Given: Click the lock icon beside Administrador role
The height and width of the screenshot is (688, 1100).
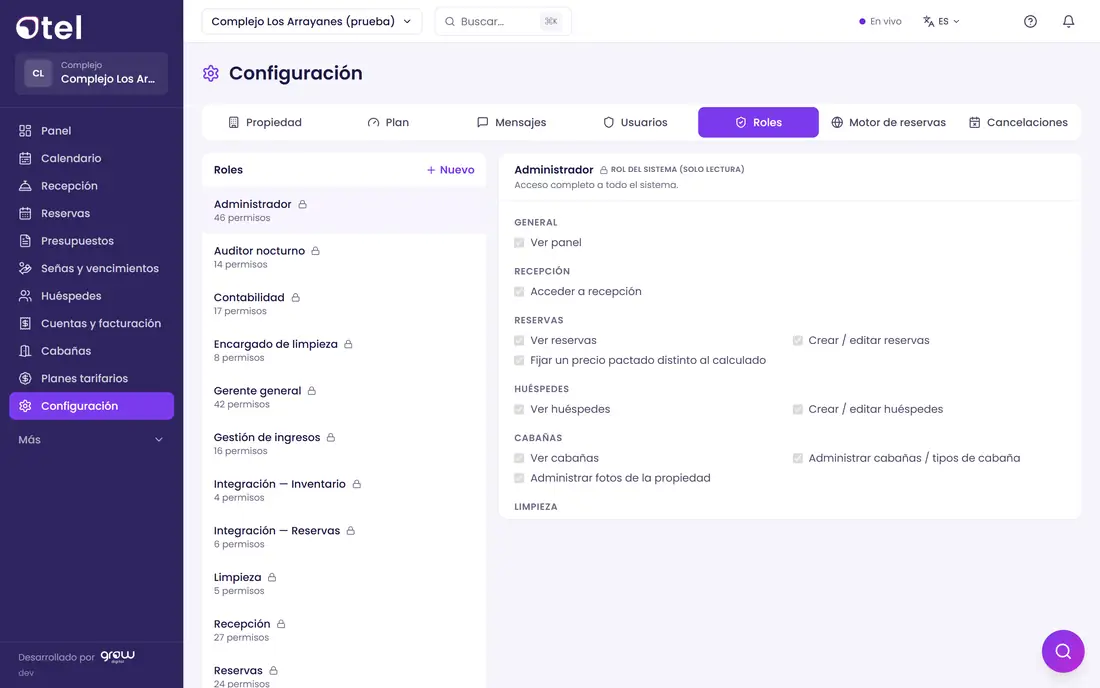Looking at the screenshot, I should pos(302,204).
